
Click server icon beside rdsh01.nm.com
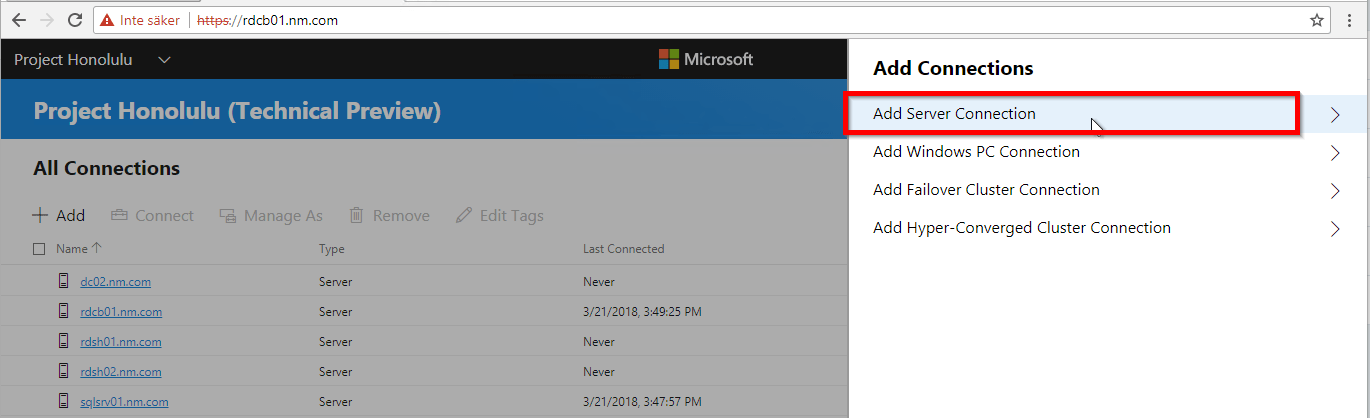[63, 341]
